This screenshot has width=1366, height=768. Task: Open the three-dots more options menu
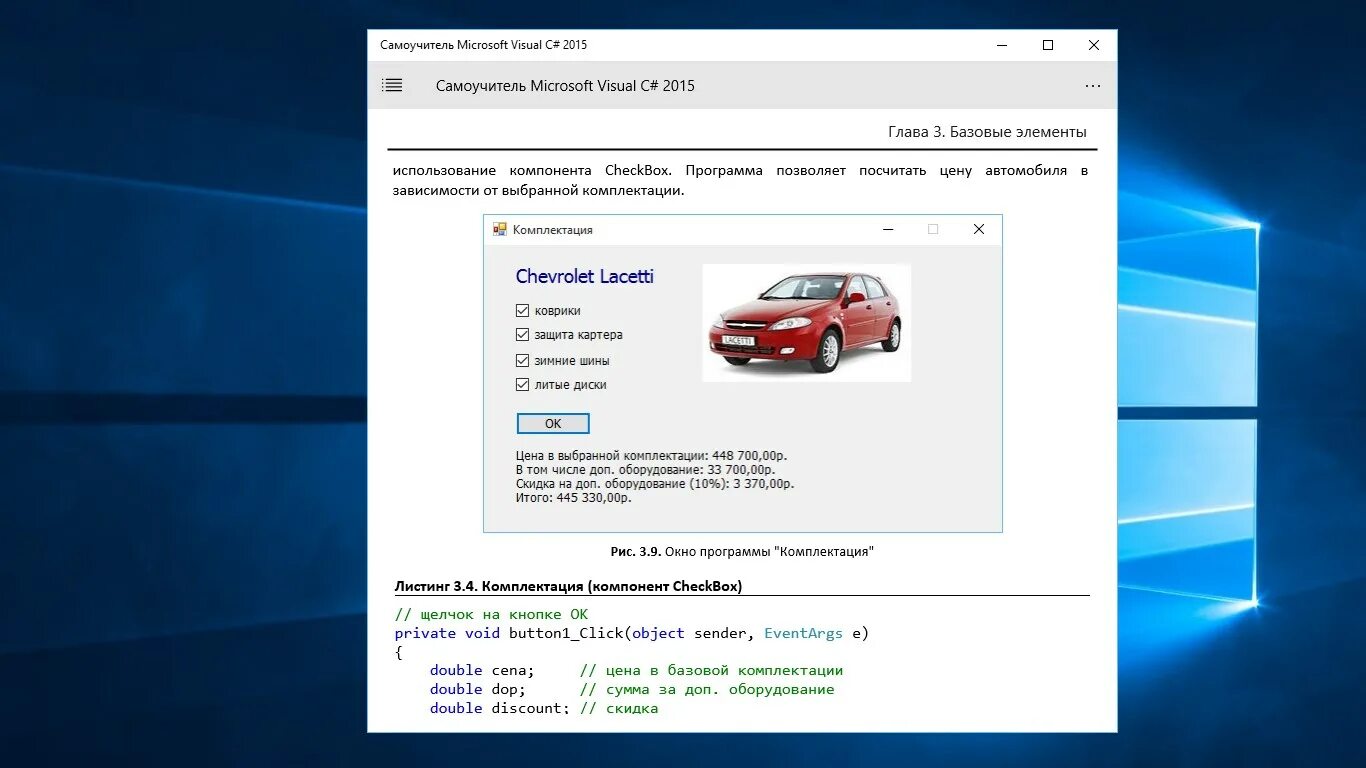[x=1093, y=86]
